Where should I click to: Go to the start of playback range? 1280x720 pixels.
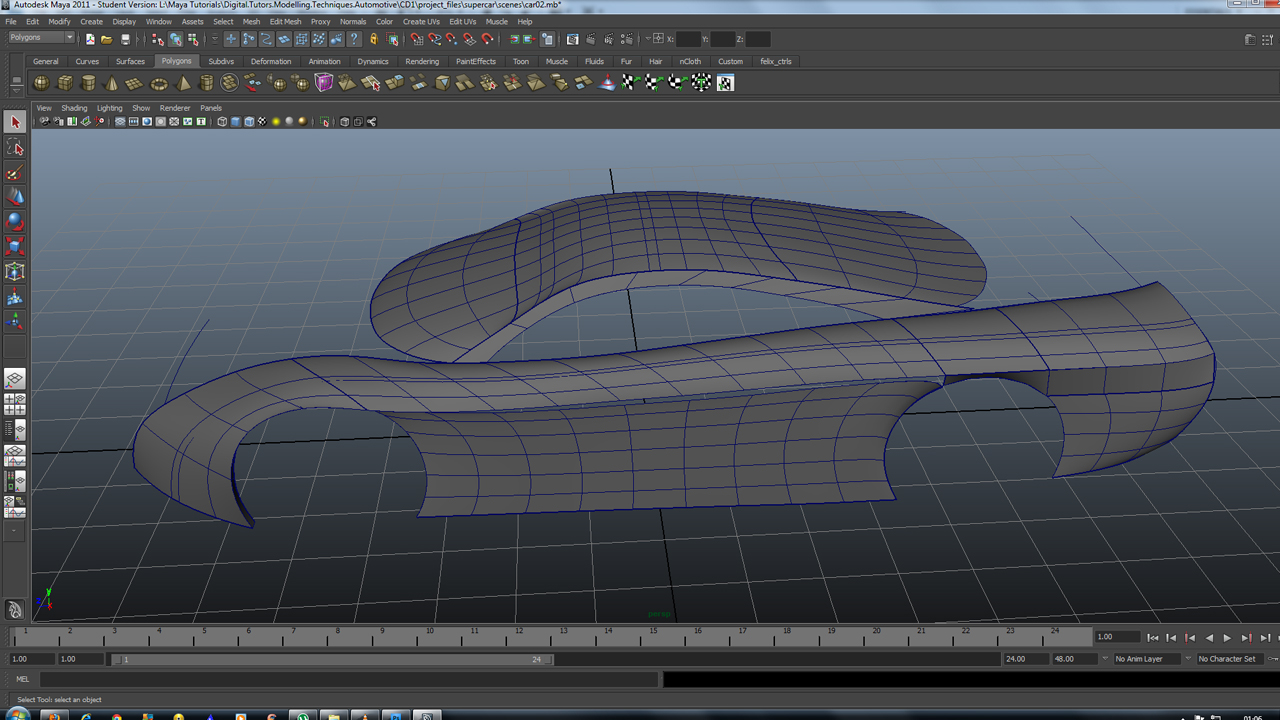click(x=1153, y=637)
